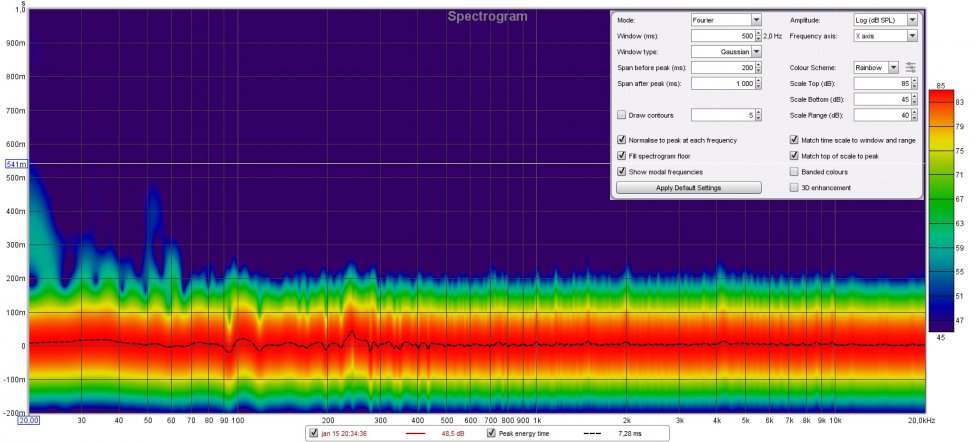Increase Scale Top (dB) with its up arrow
This screenshot has width=975, height=442.
914,81
